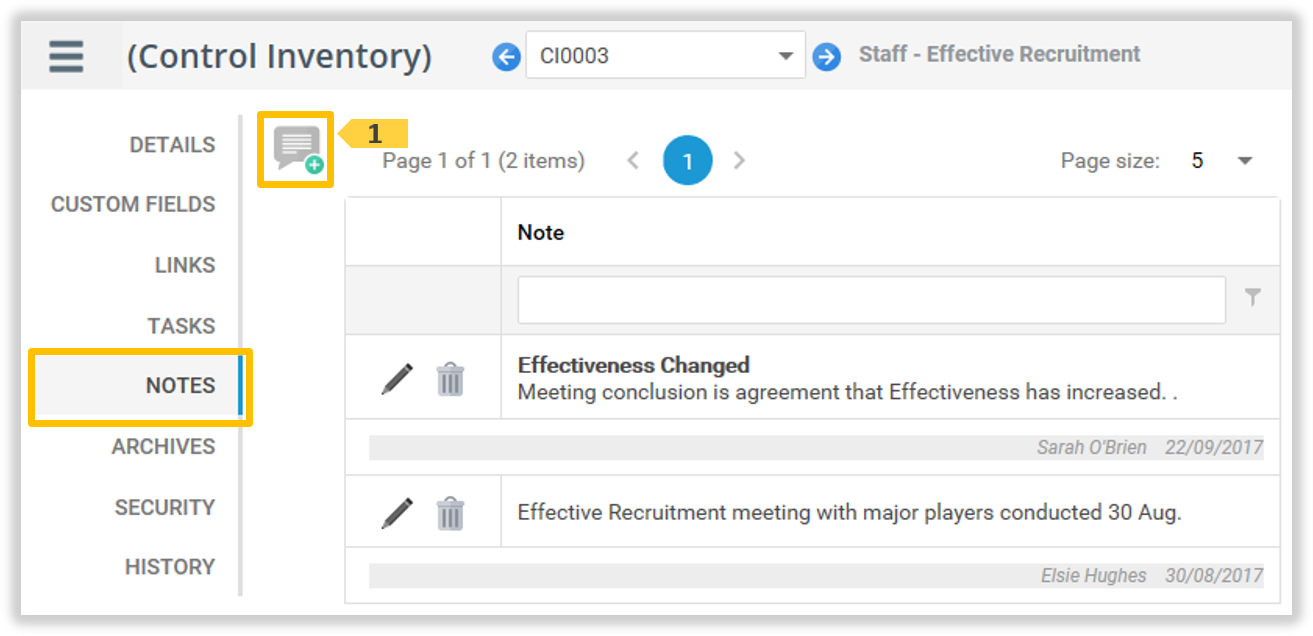Screen dimensions: 1313x636
Task: Delete the Effective Recruitment meeting note
Action: tap(451, 513)
